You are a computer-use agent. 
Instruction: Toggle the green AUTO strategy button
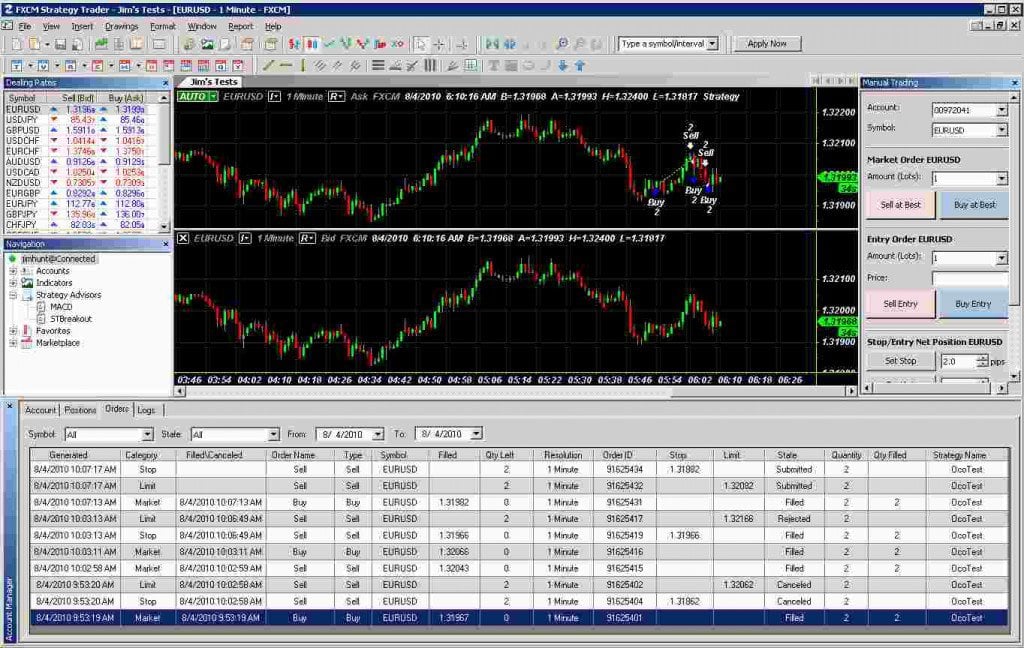coord(197,97)
